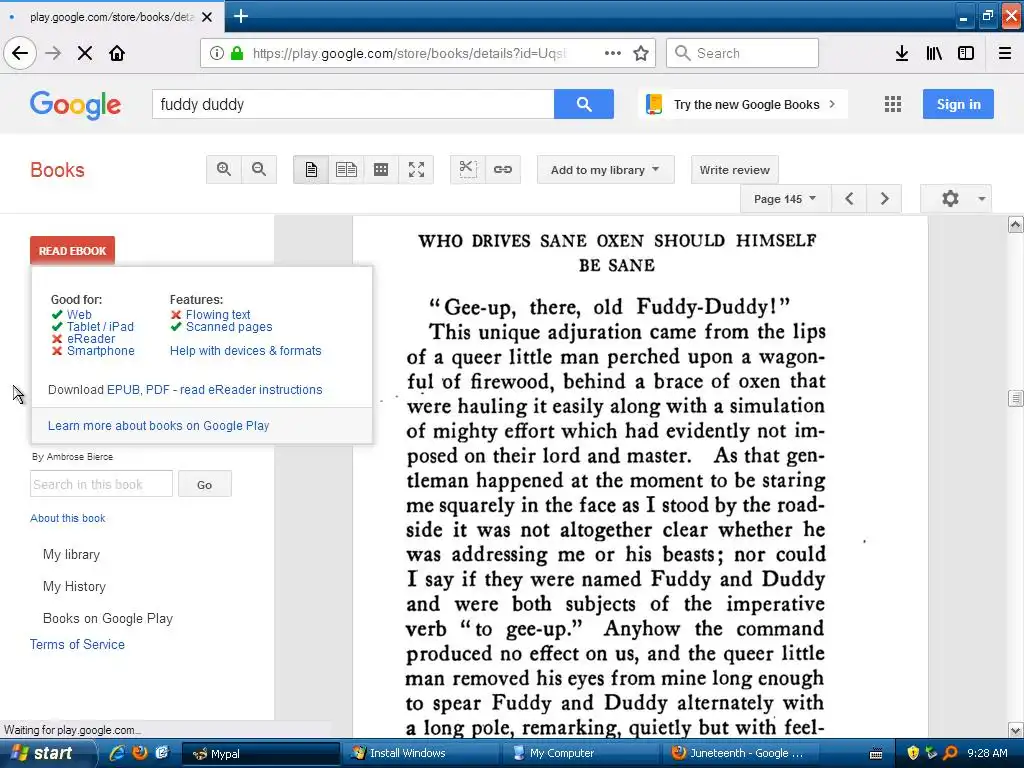
Task: Select the play.google.com browser tab
Action: point(111,16)
